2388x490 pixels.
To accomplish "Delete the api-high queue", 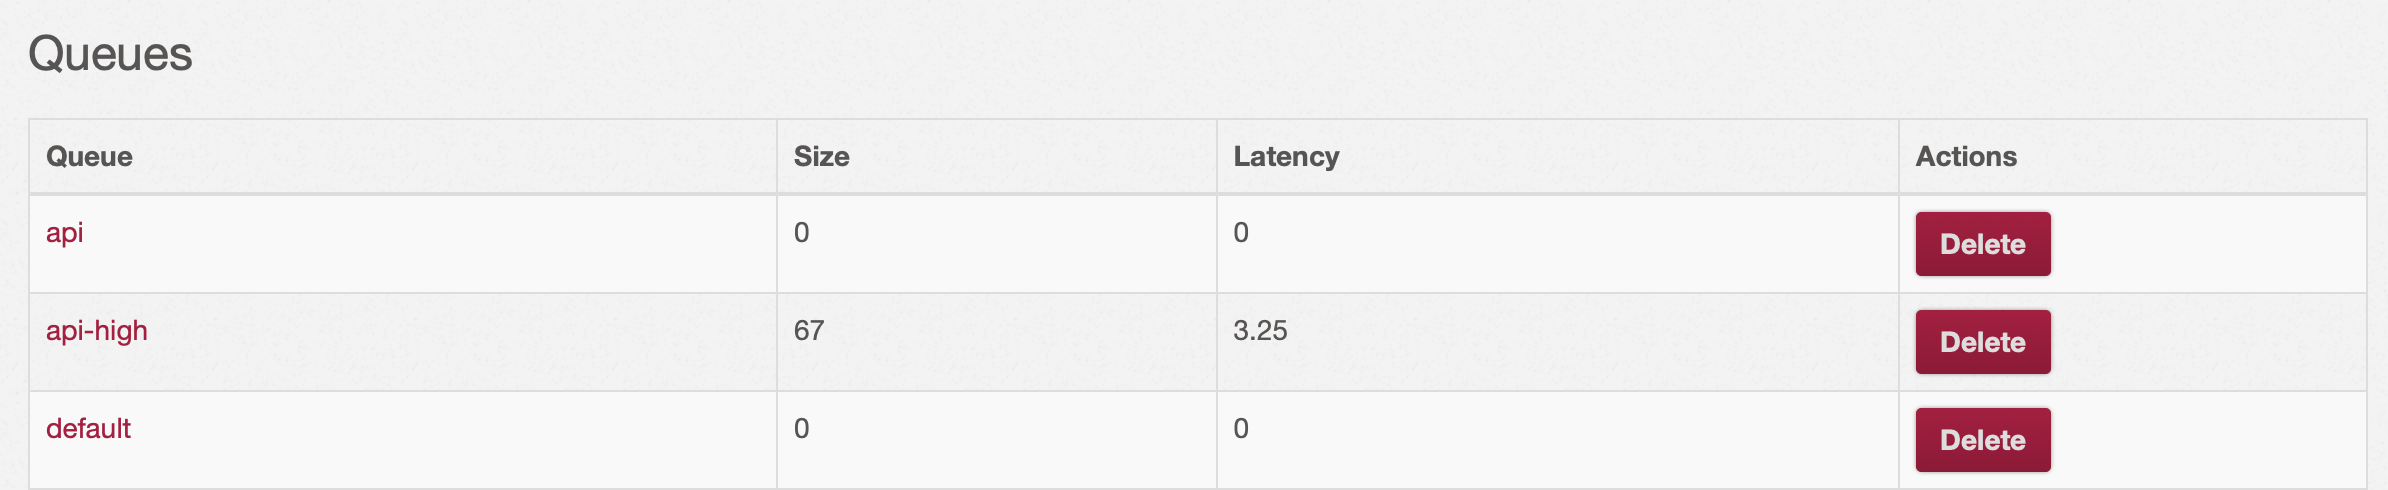I will tap(1982, 342).
